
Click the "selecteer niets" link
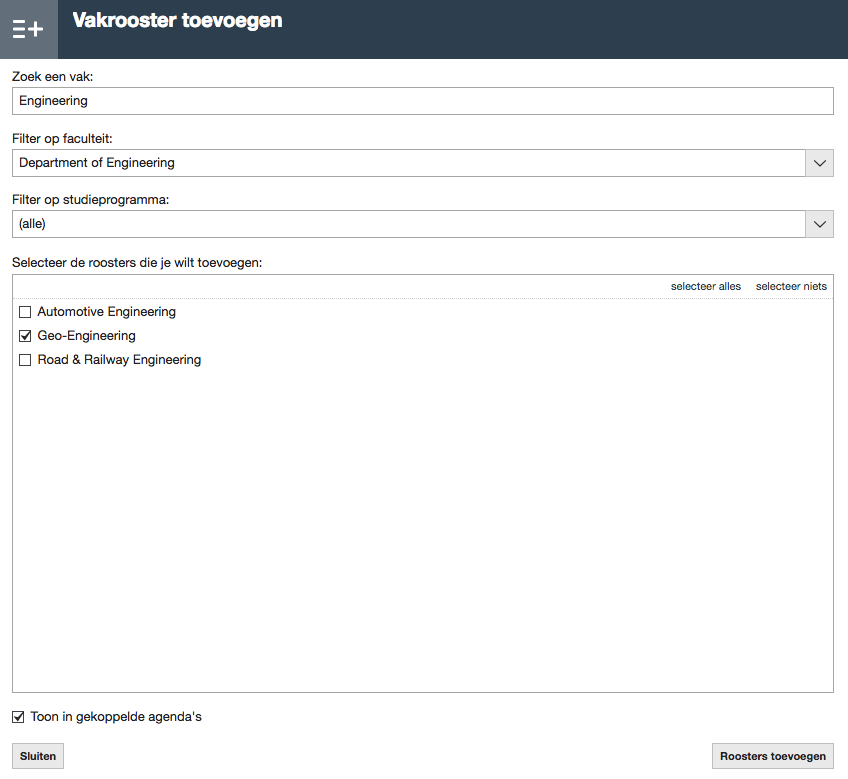[791, 286]
